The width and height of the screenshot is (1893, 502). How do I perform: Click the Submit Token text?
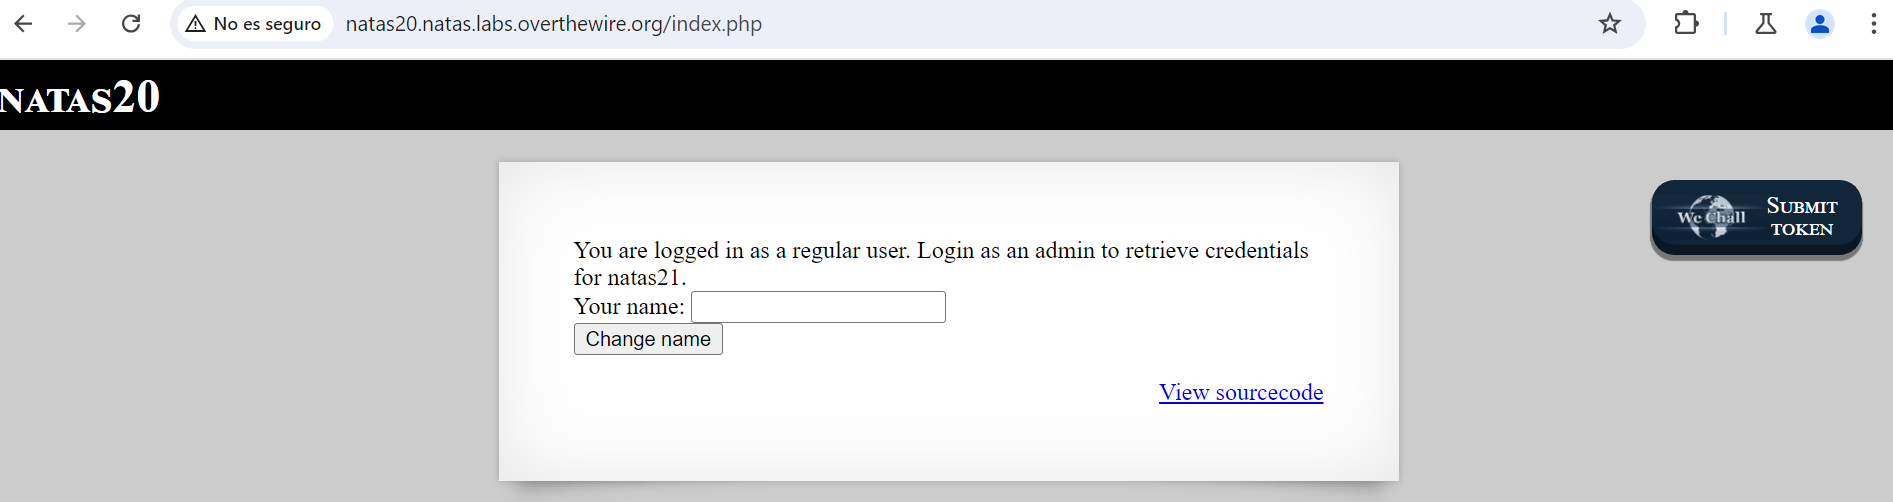pyautogui.click(x=1801, y=217)
